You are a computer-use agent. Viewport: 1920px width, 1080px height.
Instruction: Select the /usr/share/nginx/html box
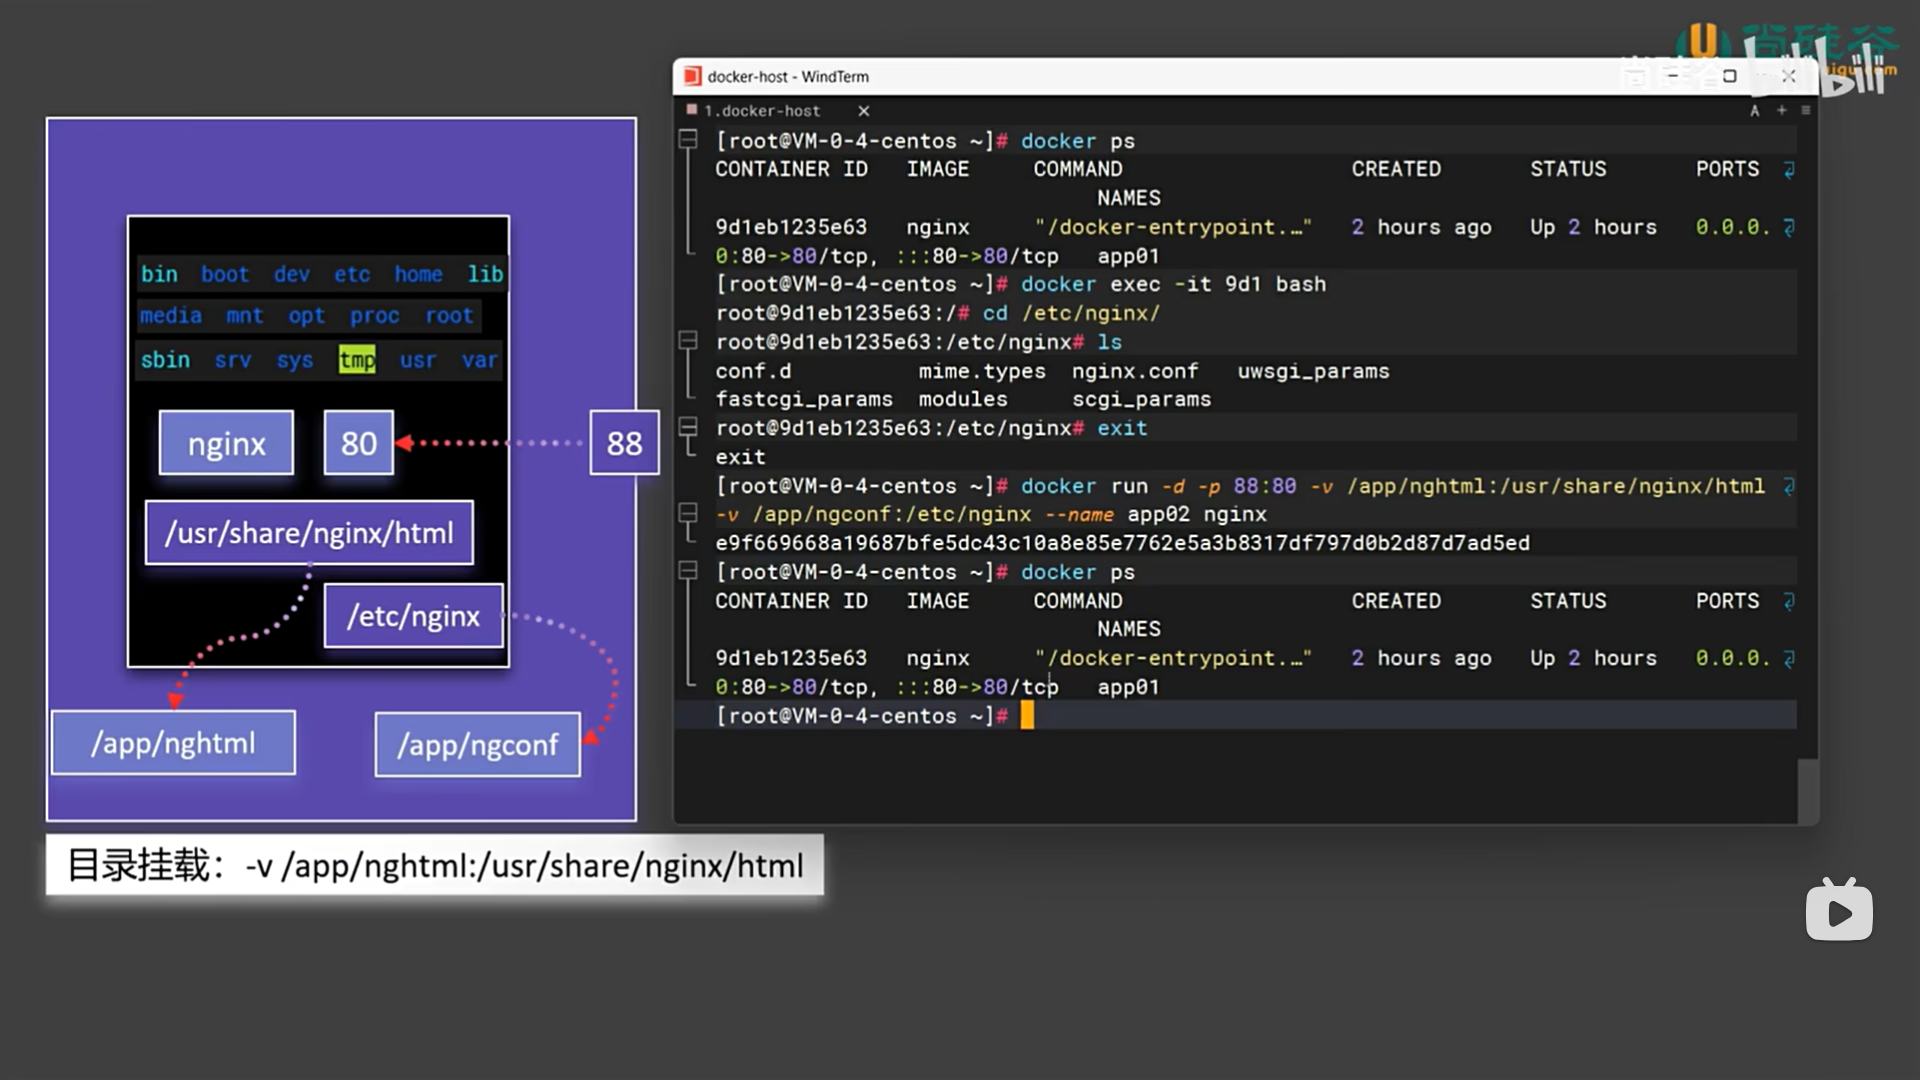tap(309, 533)
